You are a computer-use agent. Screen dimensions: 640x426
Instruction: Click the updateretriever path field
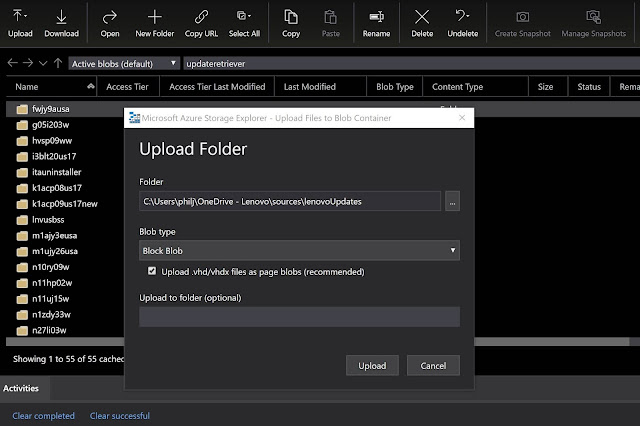click(x=411, y=63)
